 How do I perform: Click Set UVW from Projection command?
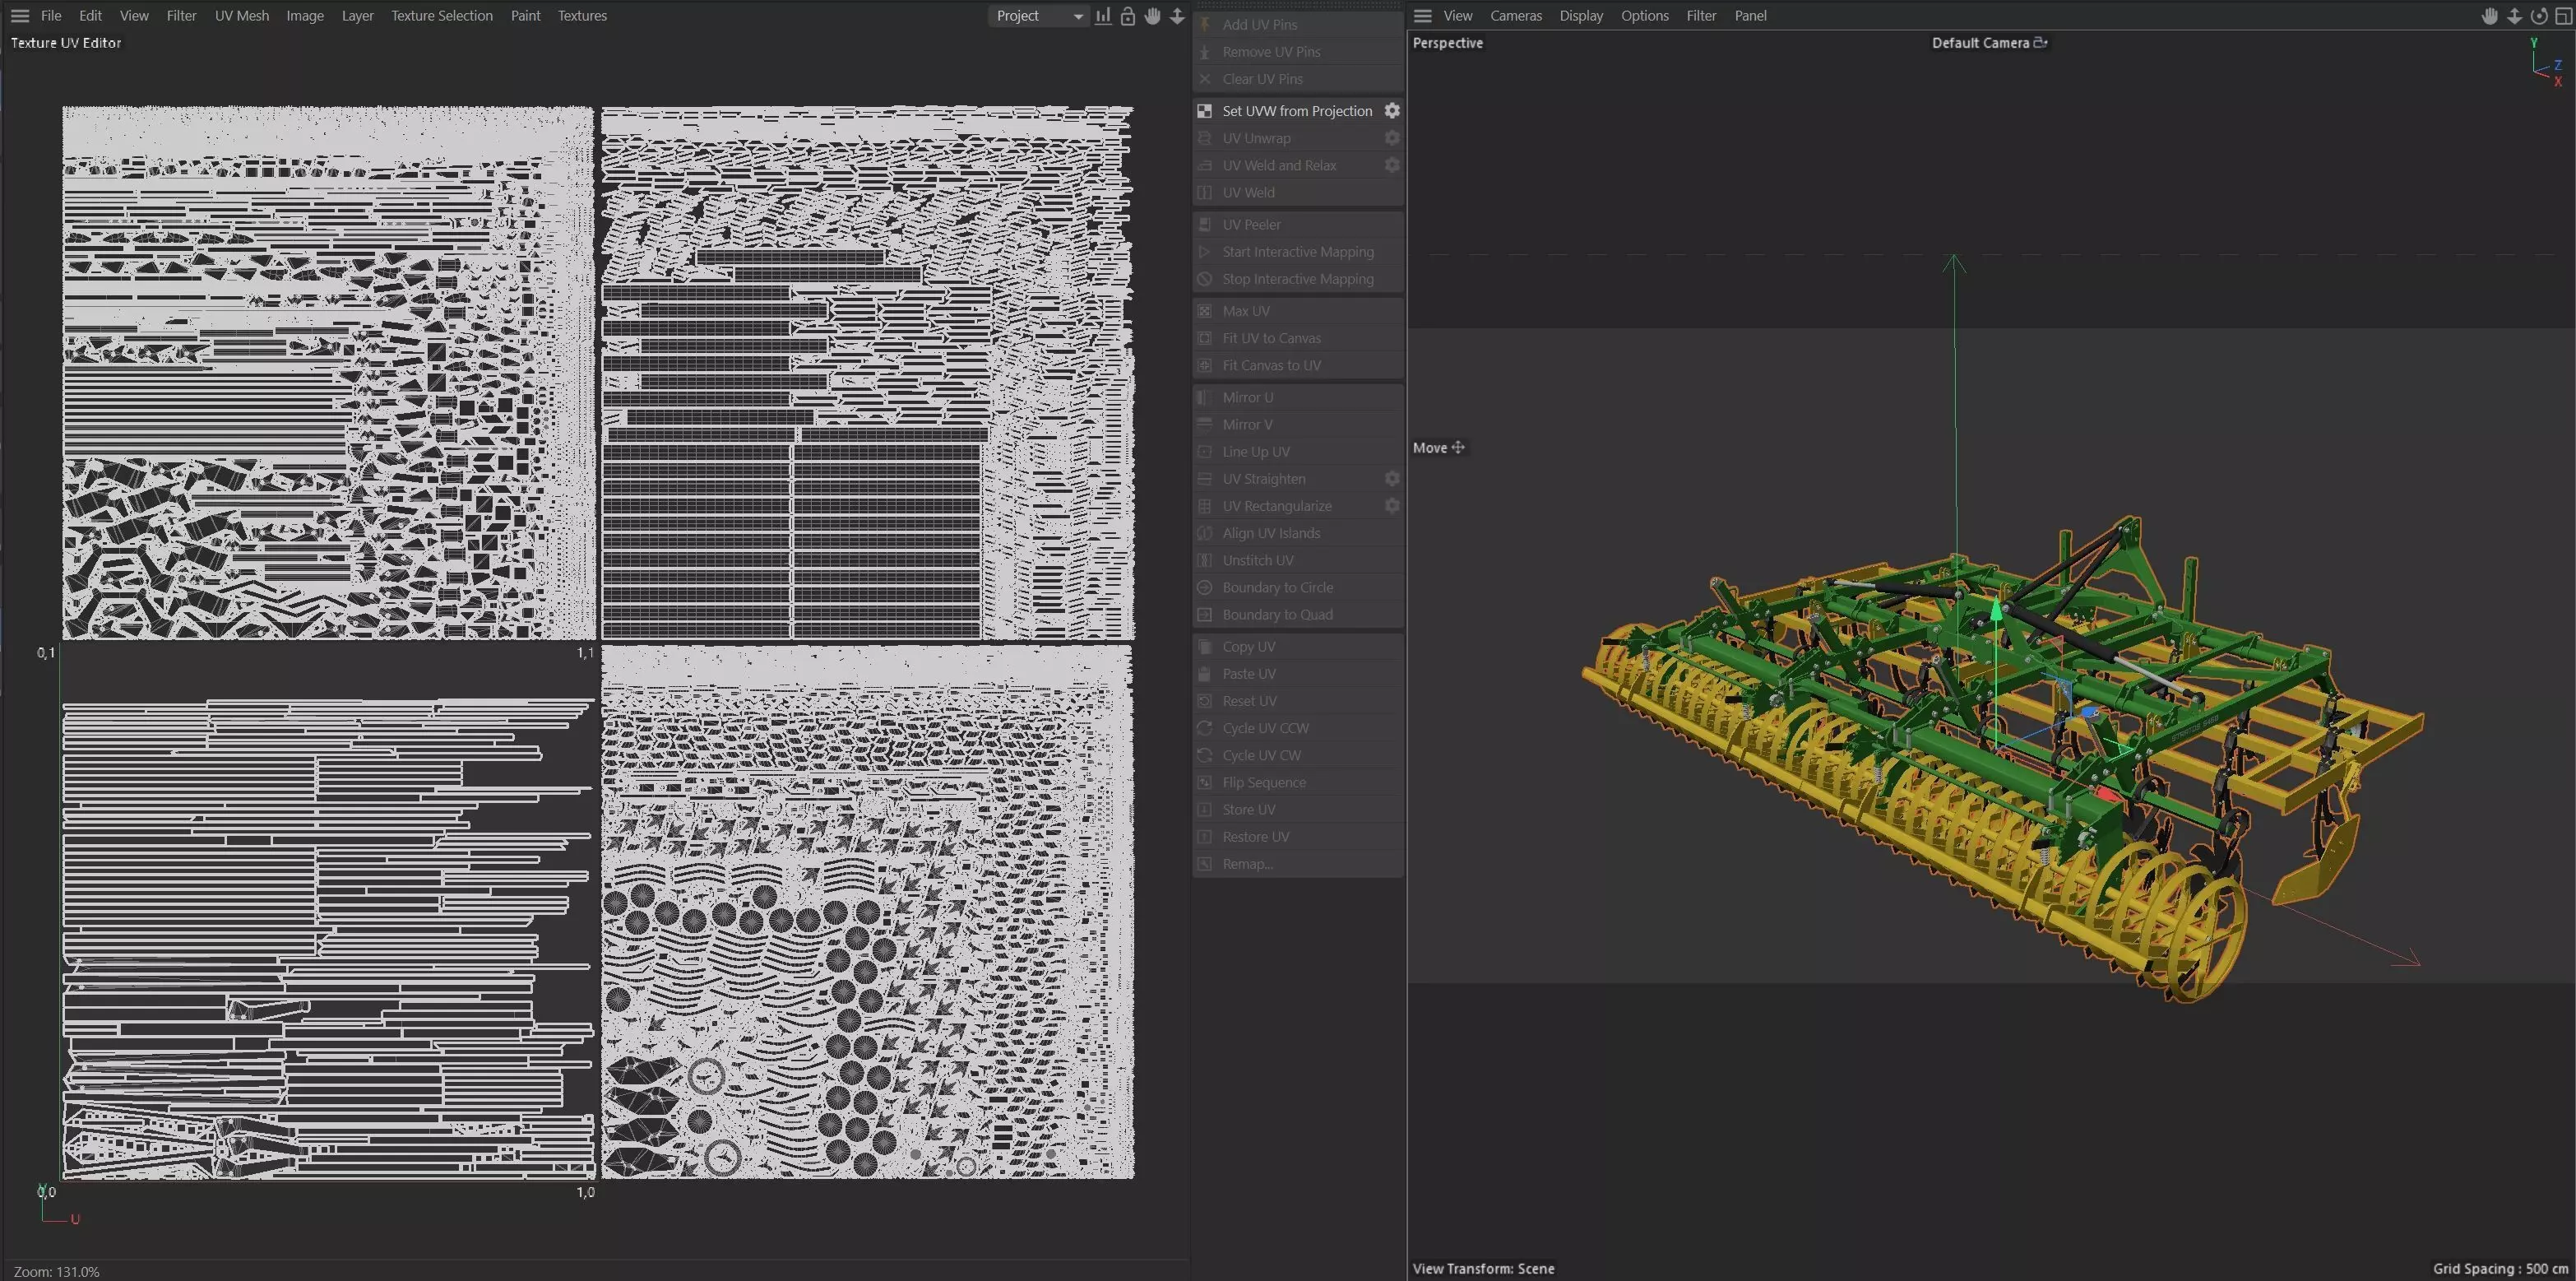coord(1296,111)
